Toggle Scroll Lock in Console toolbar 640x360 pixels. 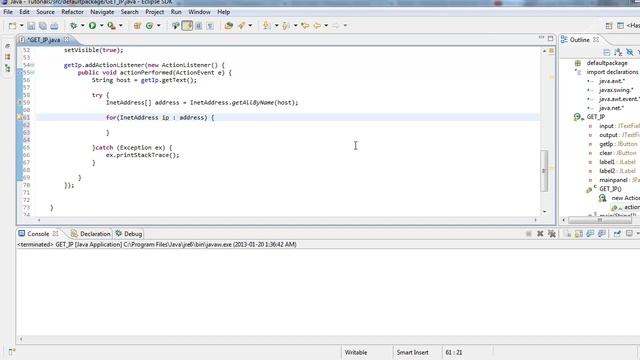[x=579, y=233]
